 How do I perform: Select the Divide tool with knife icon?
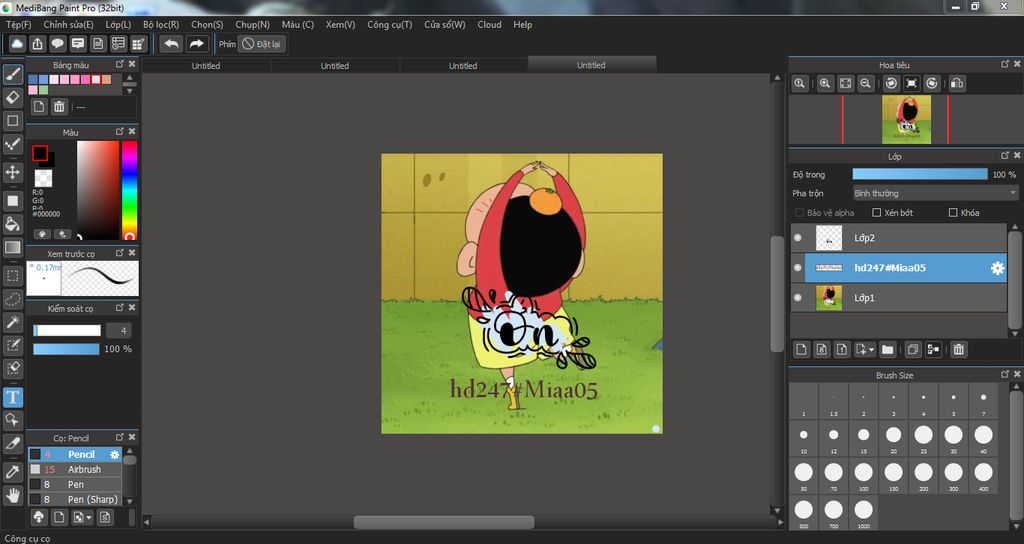click(12, 443)
